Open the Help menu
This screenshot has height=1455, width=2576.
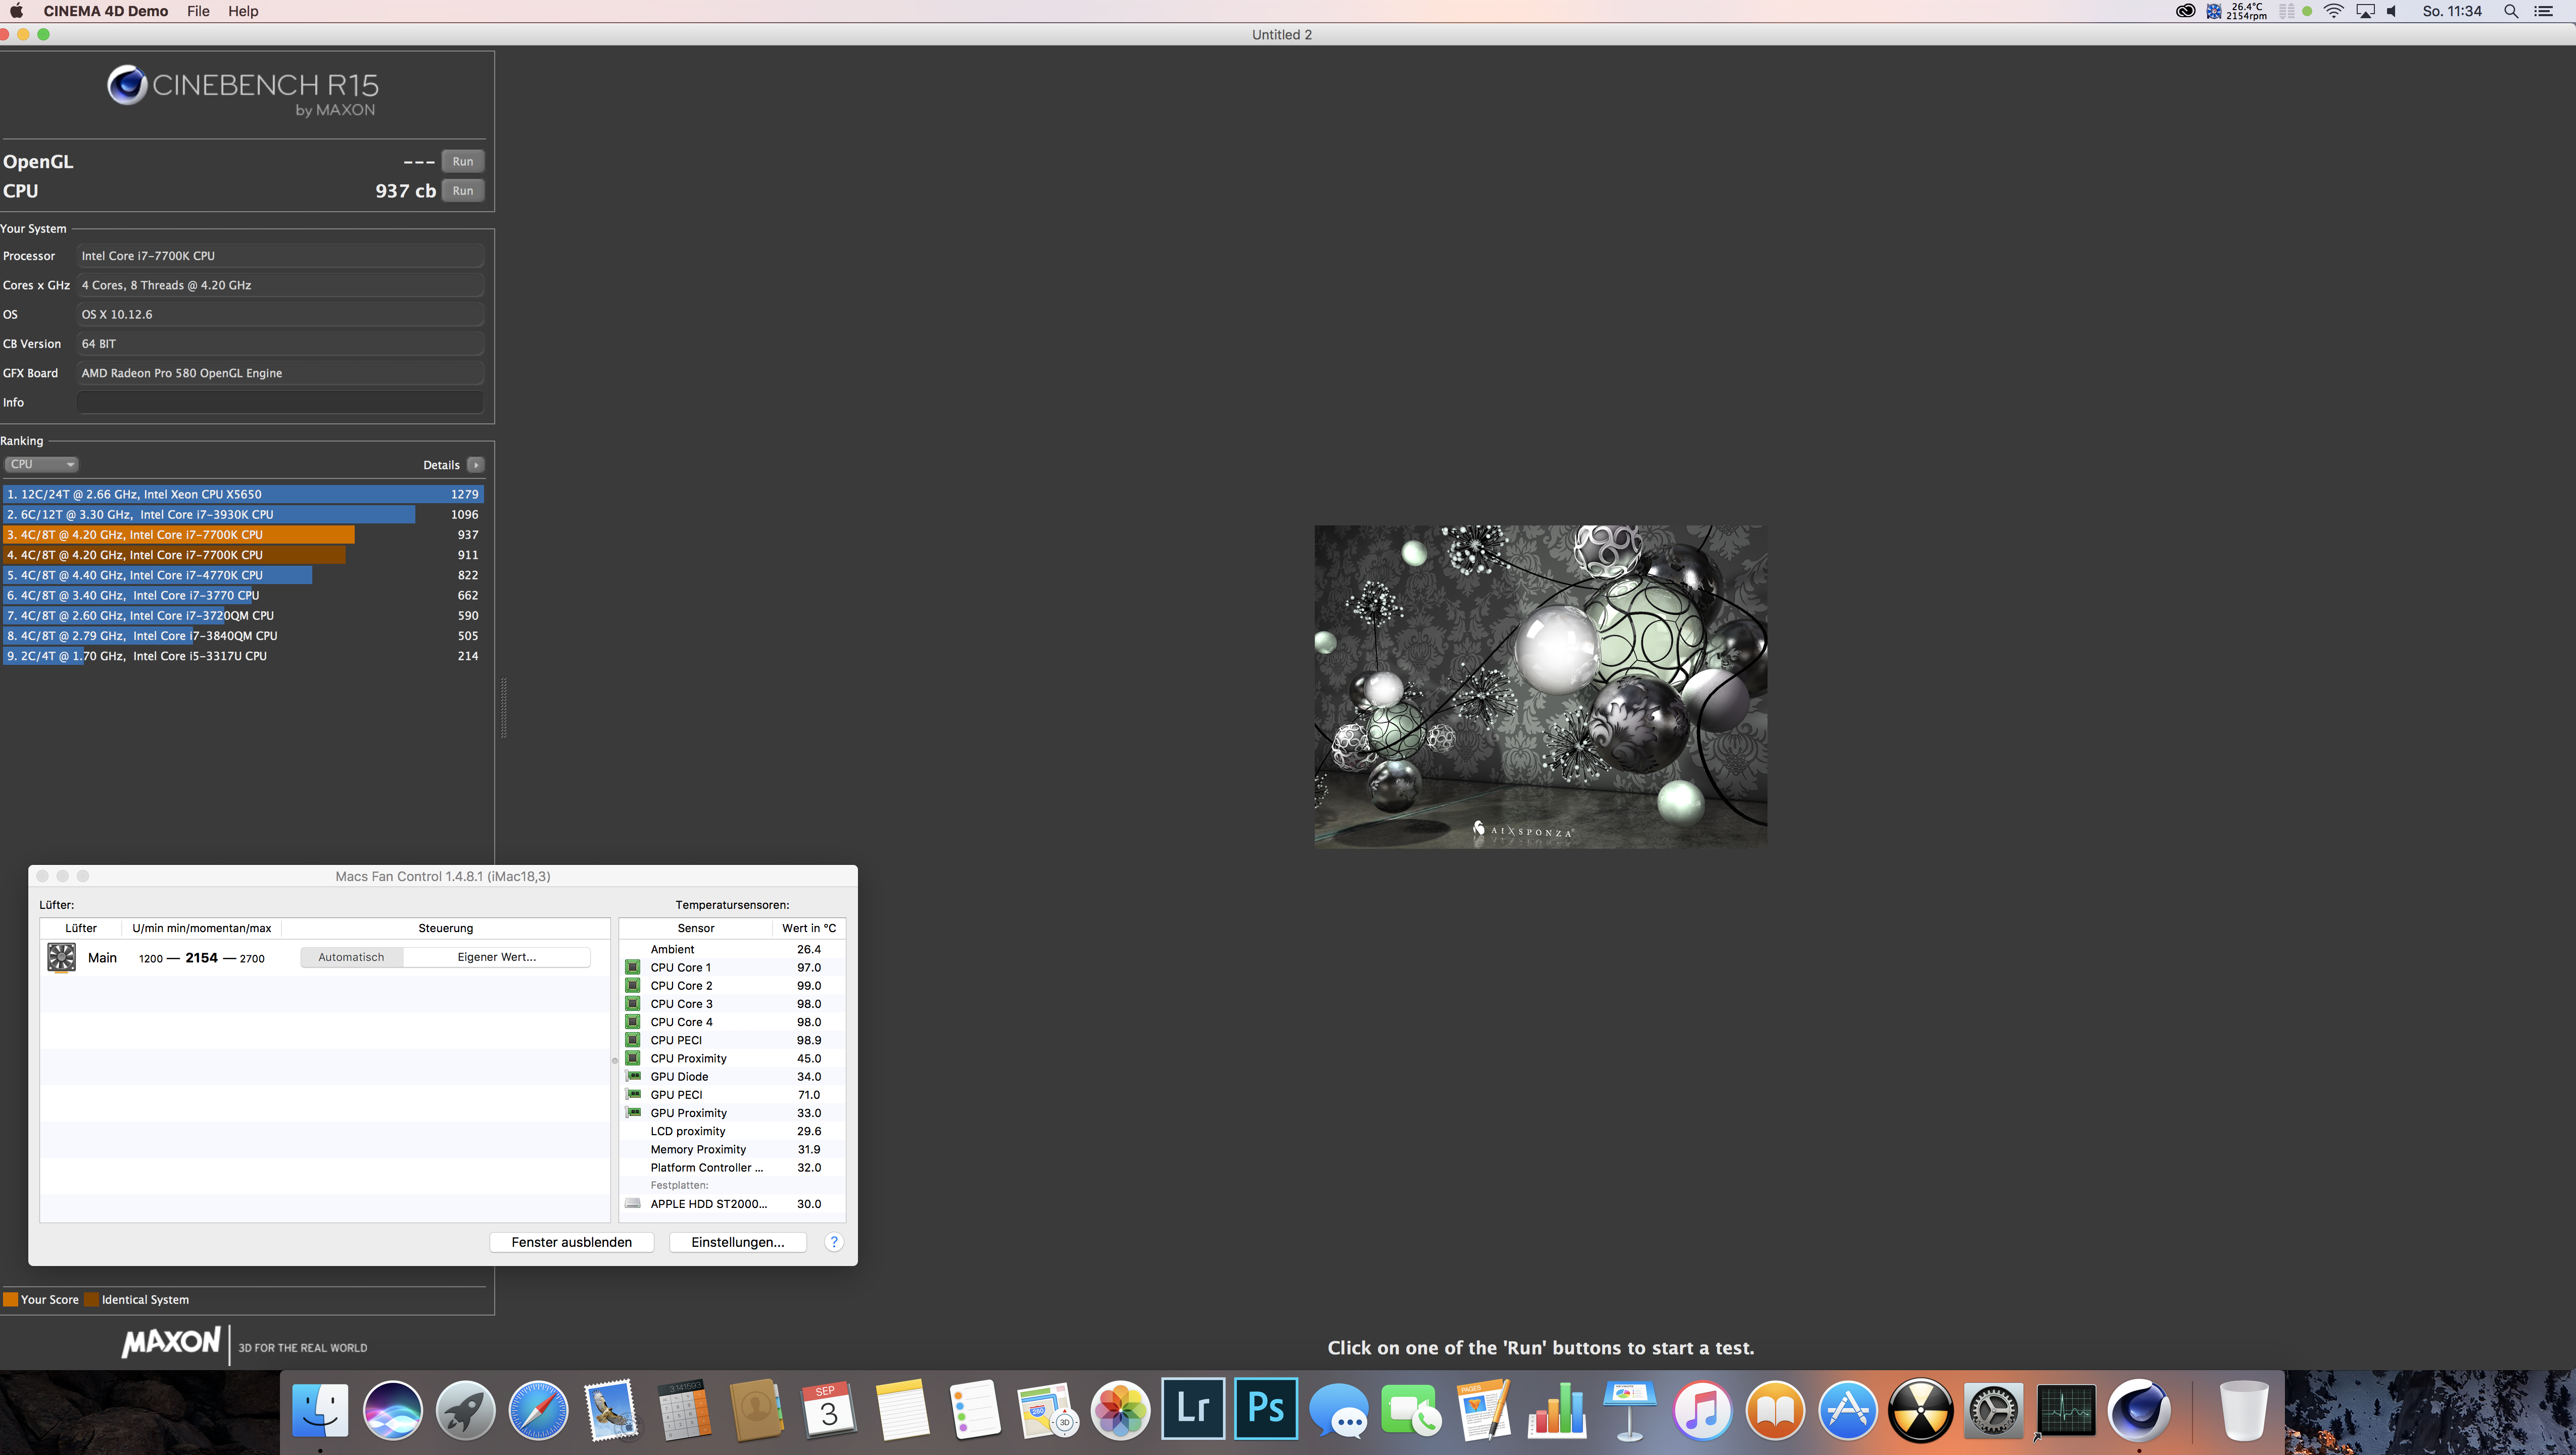(243, 11)
